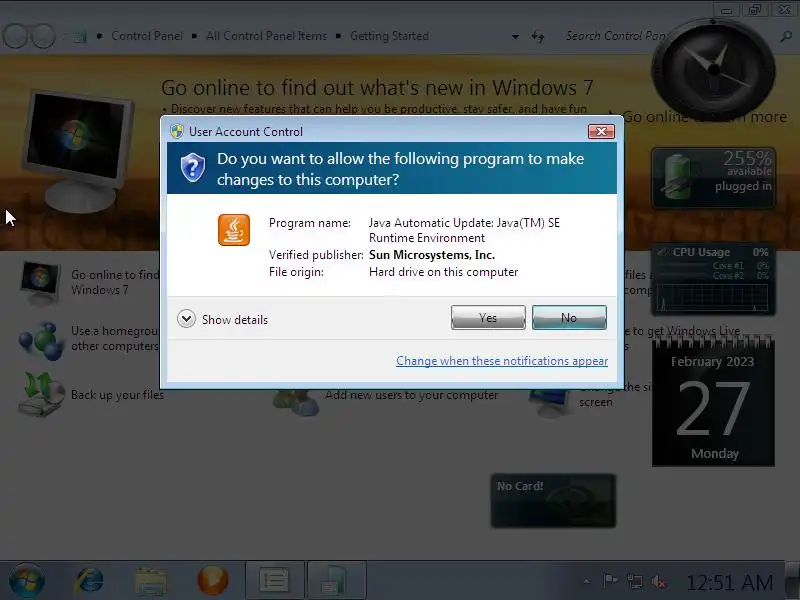Screen dimensions: 800x600
Task: Open address bar history dropdown arrow
Action: coord(515,36)
